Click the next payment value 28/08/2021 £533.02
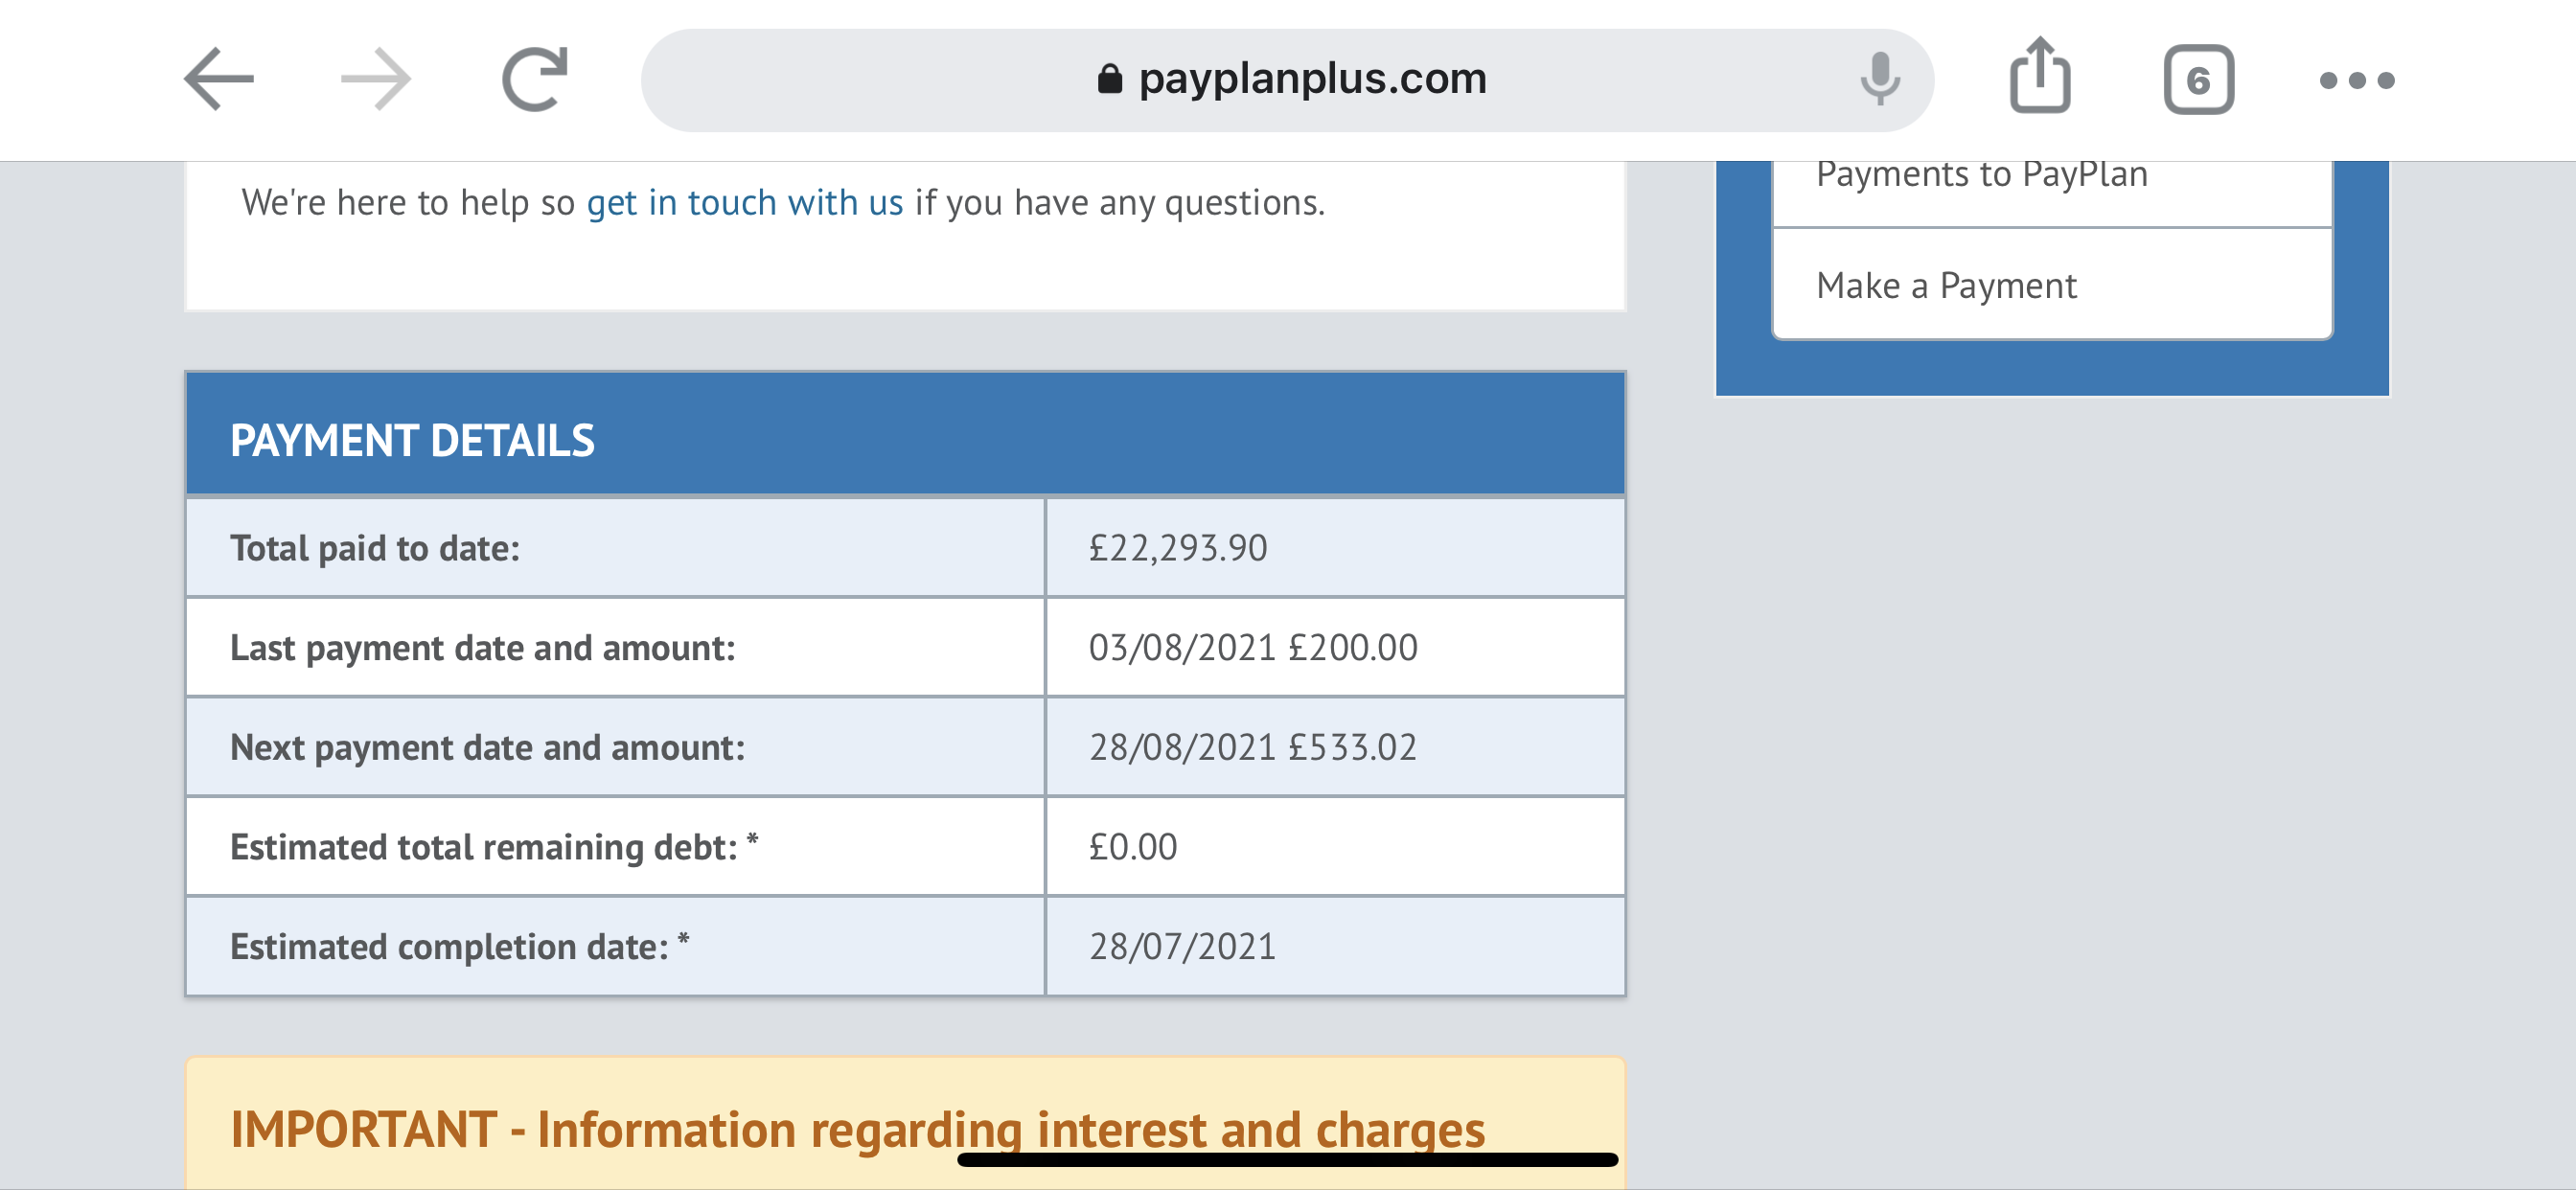 (x=1252, y=747)
